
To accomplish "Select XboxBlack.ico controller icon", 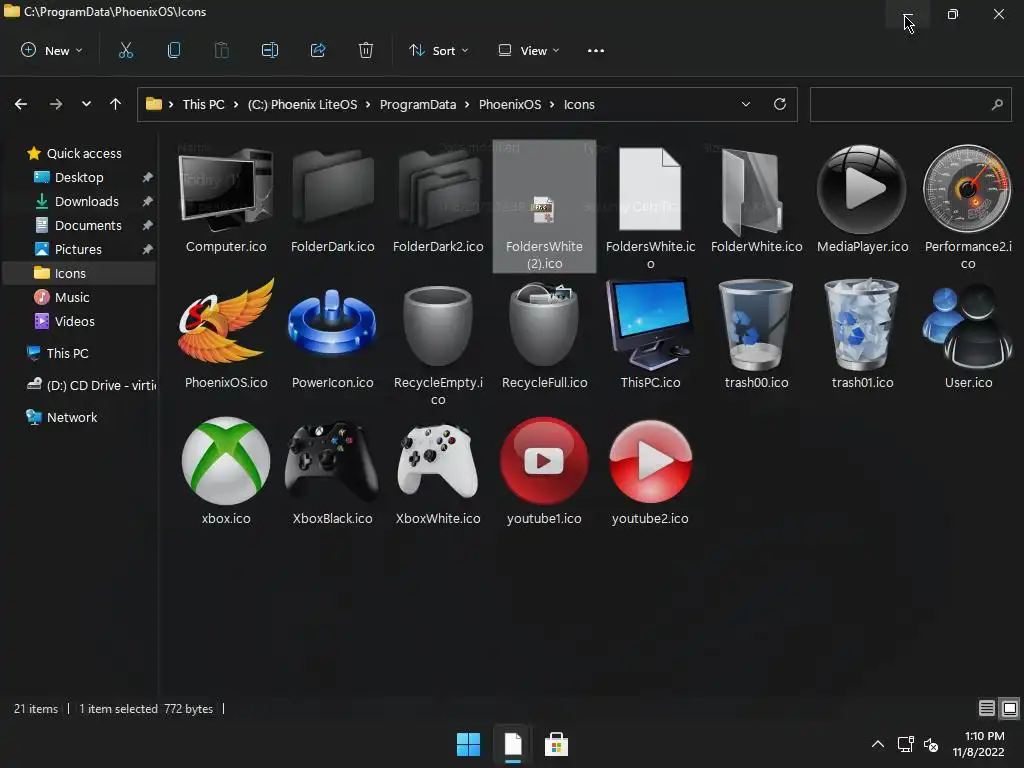I will coord(332,470).
